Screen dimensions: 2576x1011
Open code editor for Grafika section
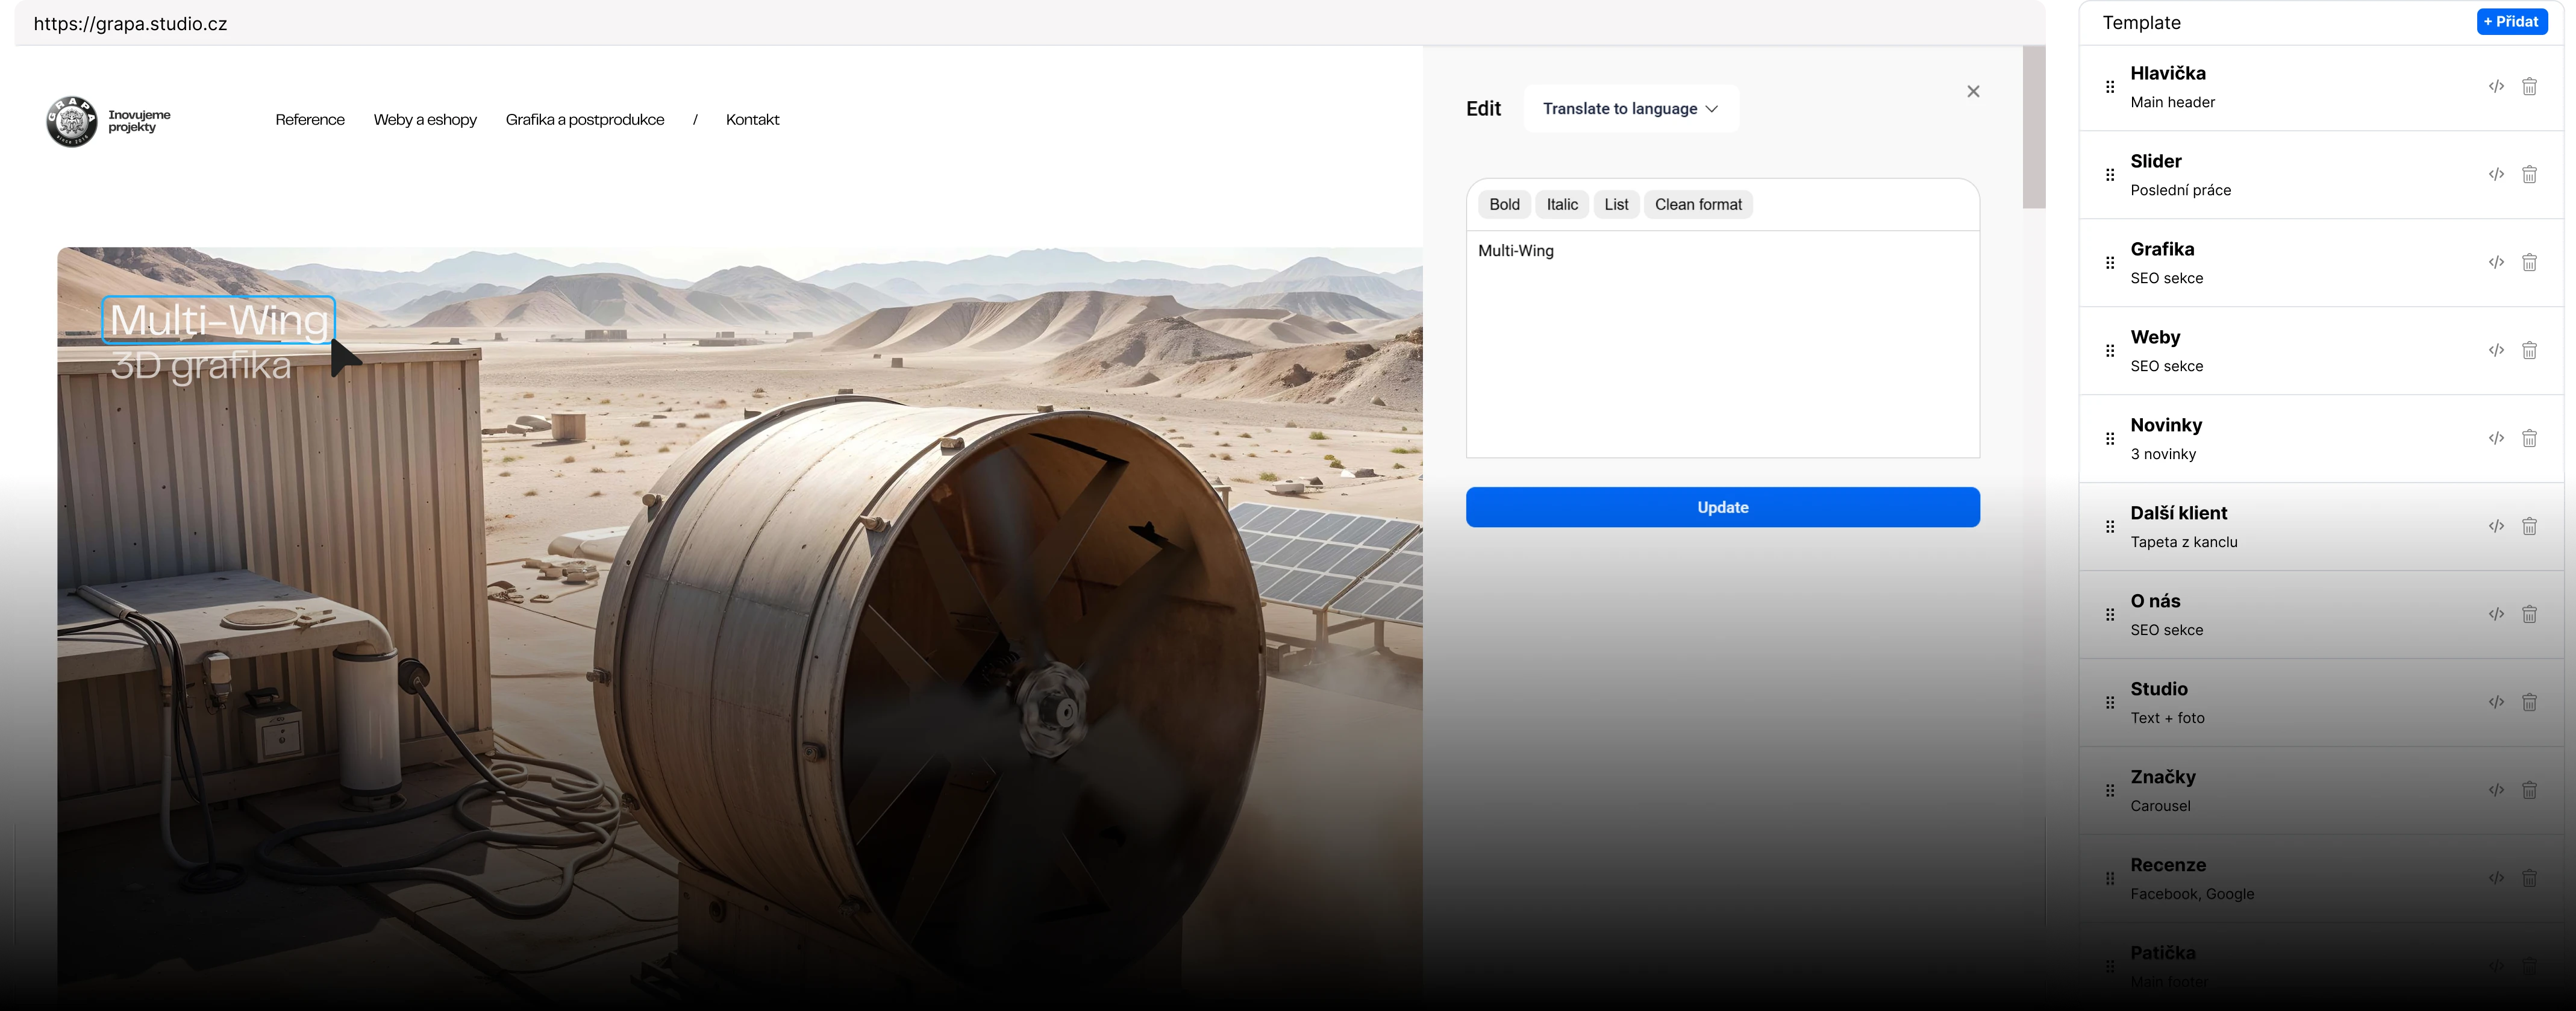point(2496,263)
